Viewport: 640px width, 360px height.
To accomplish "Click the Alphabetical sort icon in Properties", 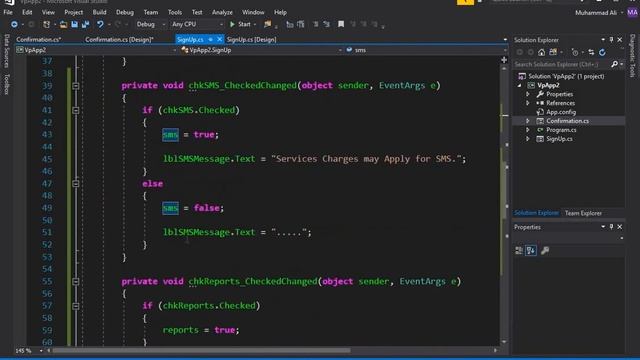I will [531, 251].
